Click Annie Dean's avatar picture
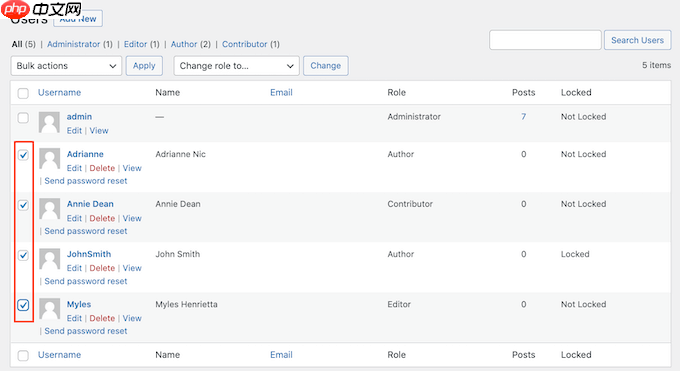The width and height of the screenshot is (680, 371). (x=49, y=209)
